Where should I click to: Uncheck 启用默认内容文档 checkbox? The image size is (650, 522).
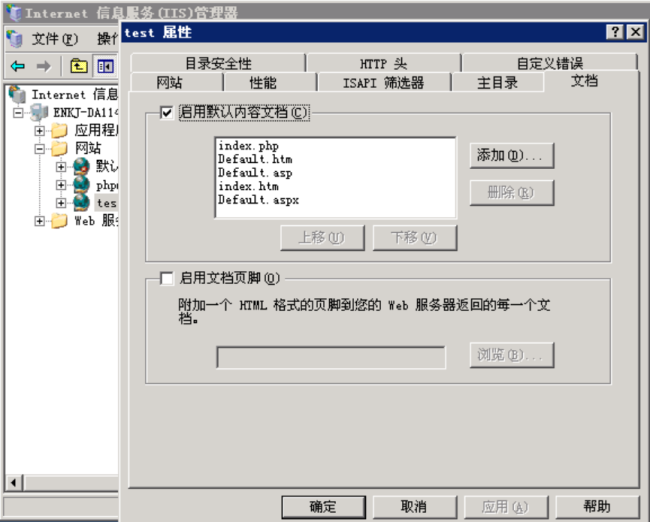pyautogui.click(x=167, y=113)
